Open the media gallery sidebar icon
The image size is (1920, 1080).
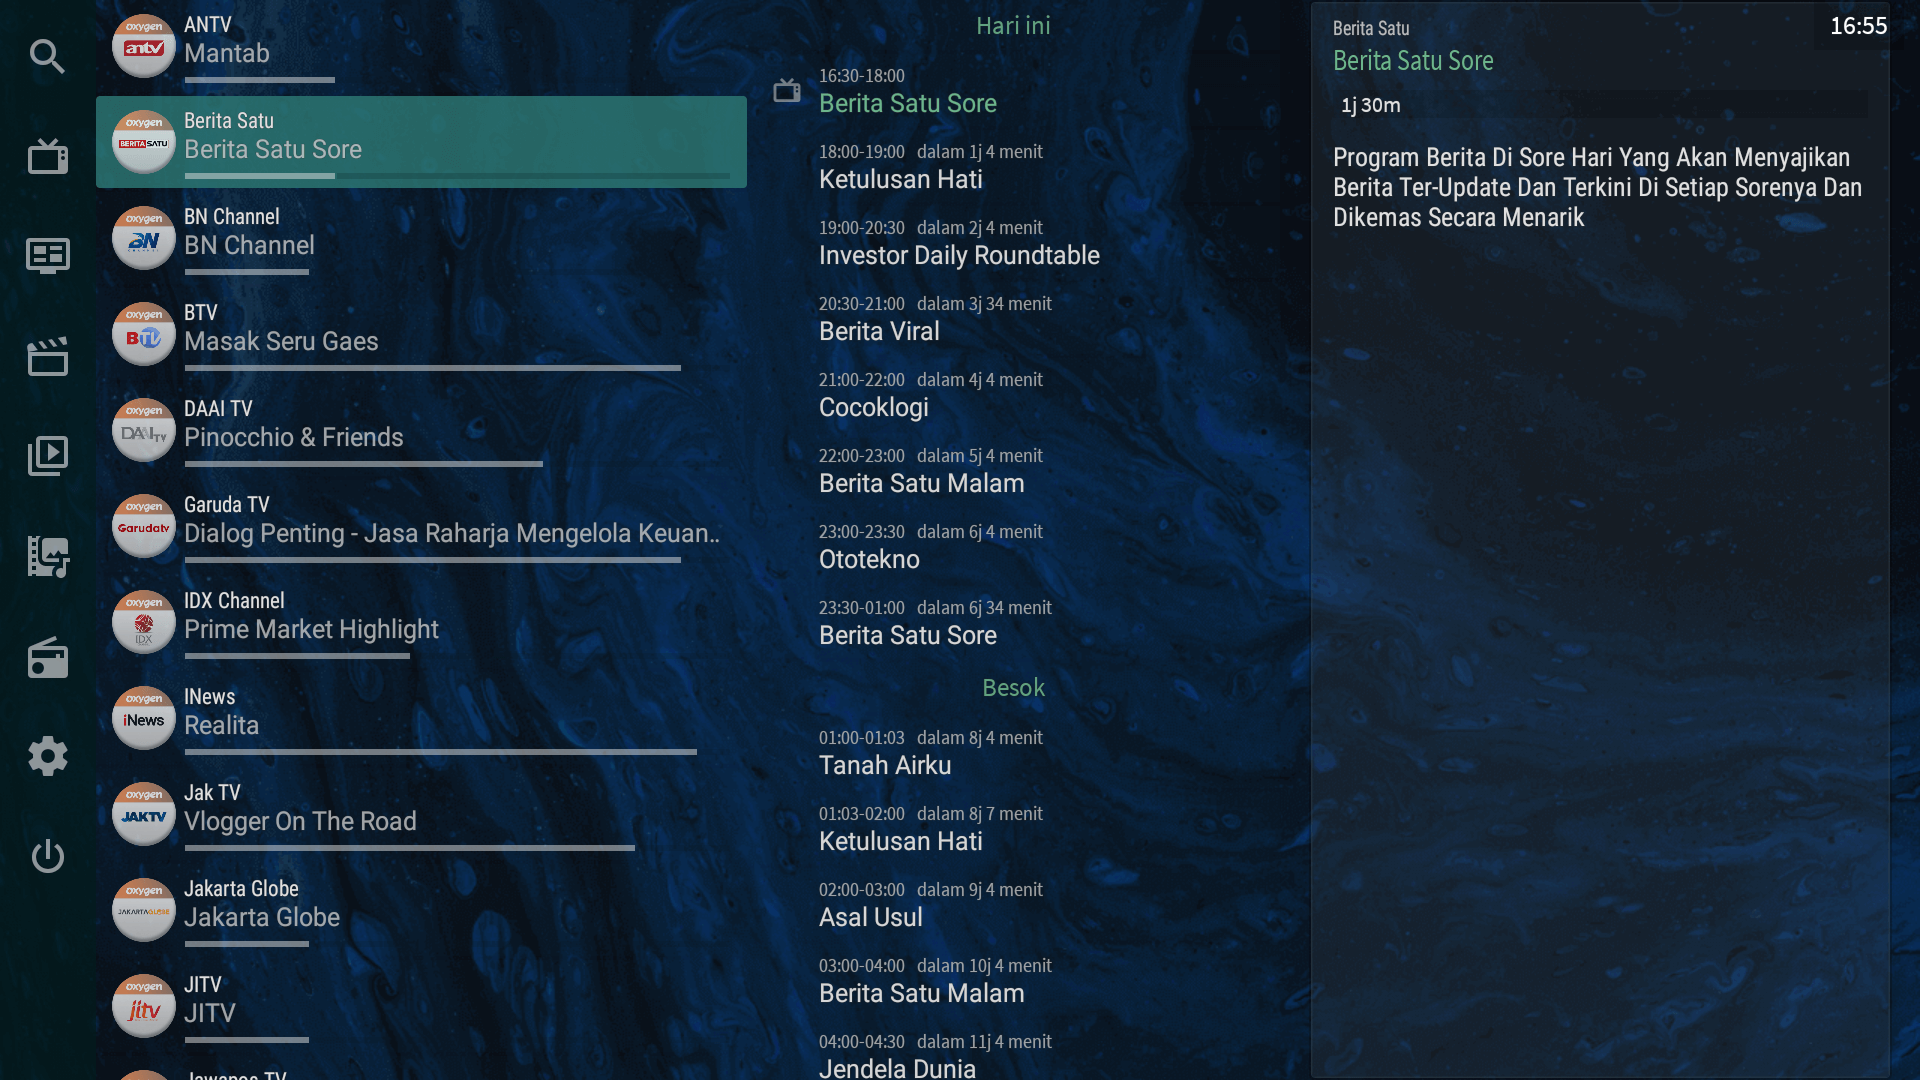tap(47, 556)
